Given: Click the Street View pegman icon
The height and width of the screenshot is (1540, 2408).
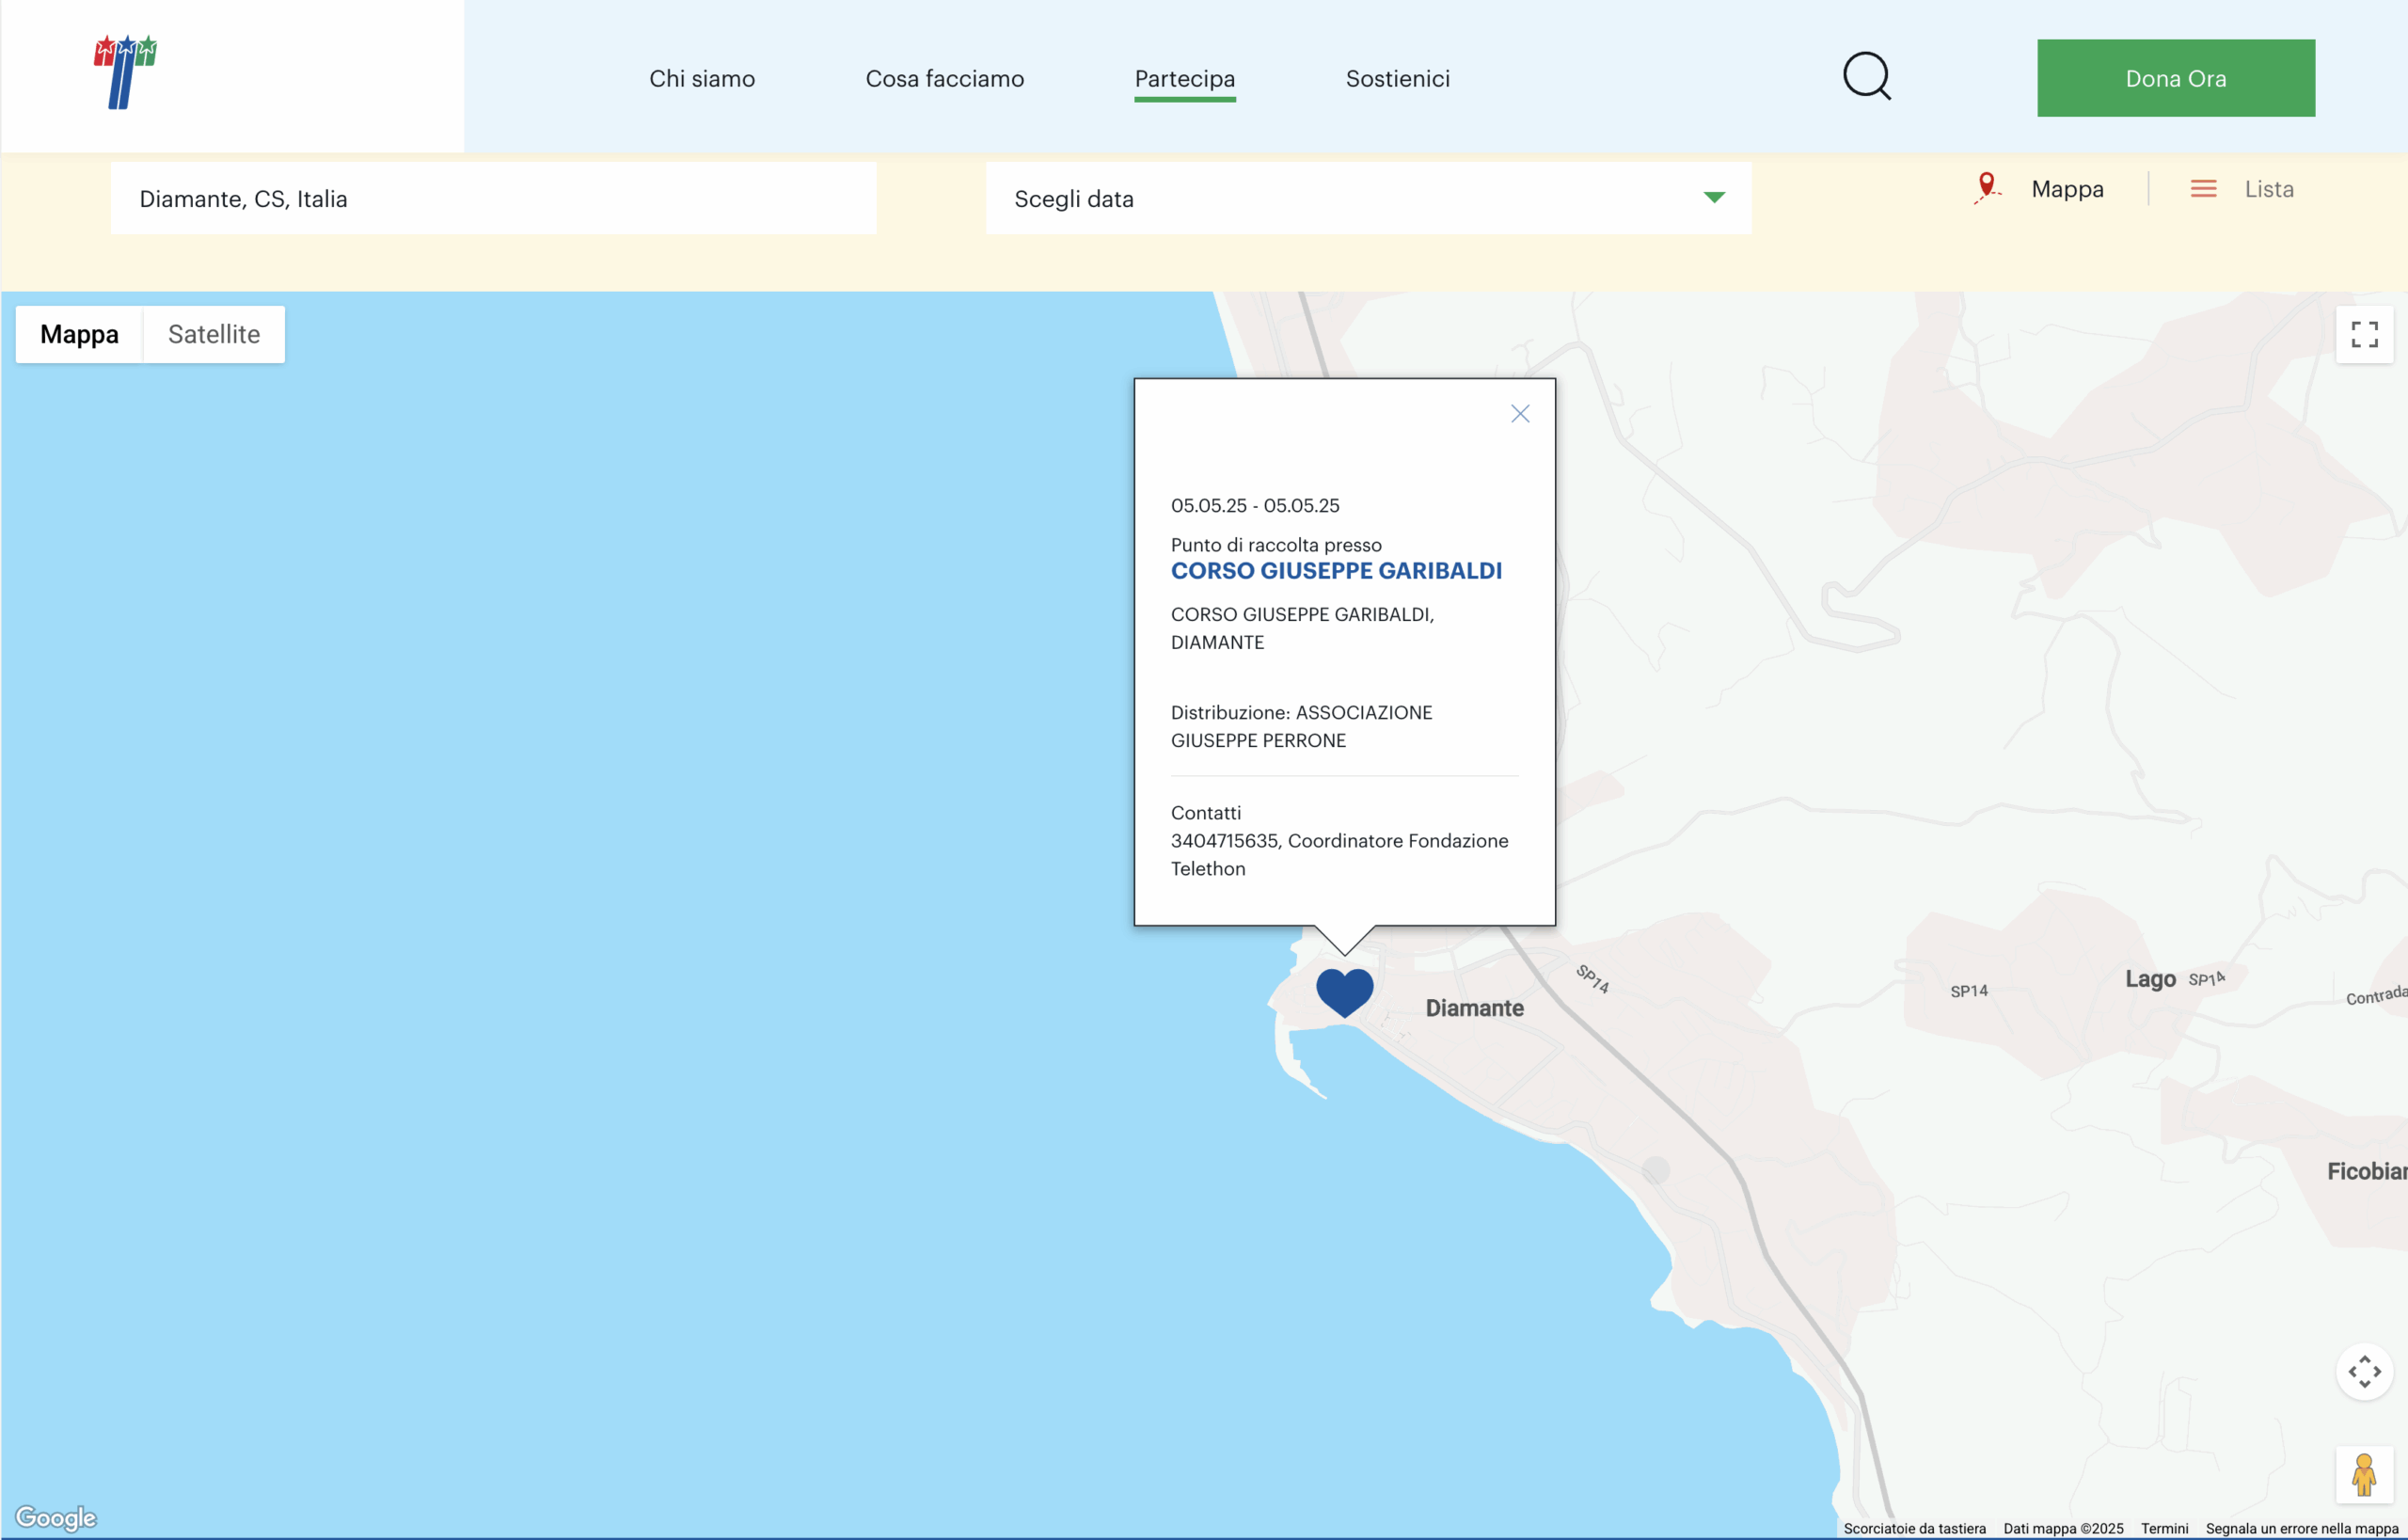Looking at the screenshot, I should tap(2363, 1474).
